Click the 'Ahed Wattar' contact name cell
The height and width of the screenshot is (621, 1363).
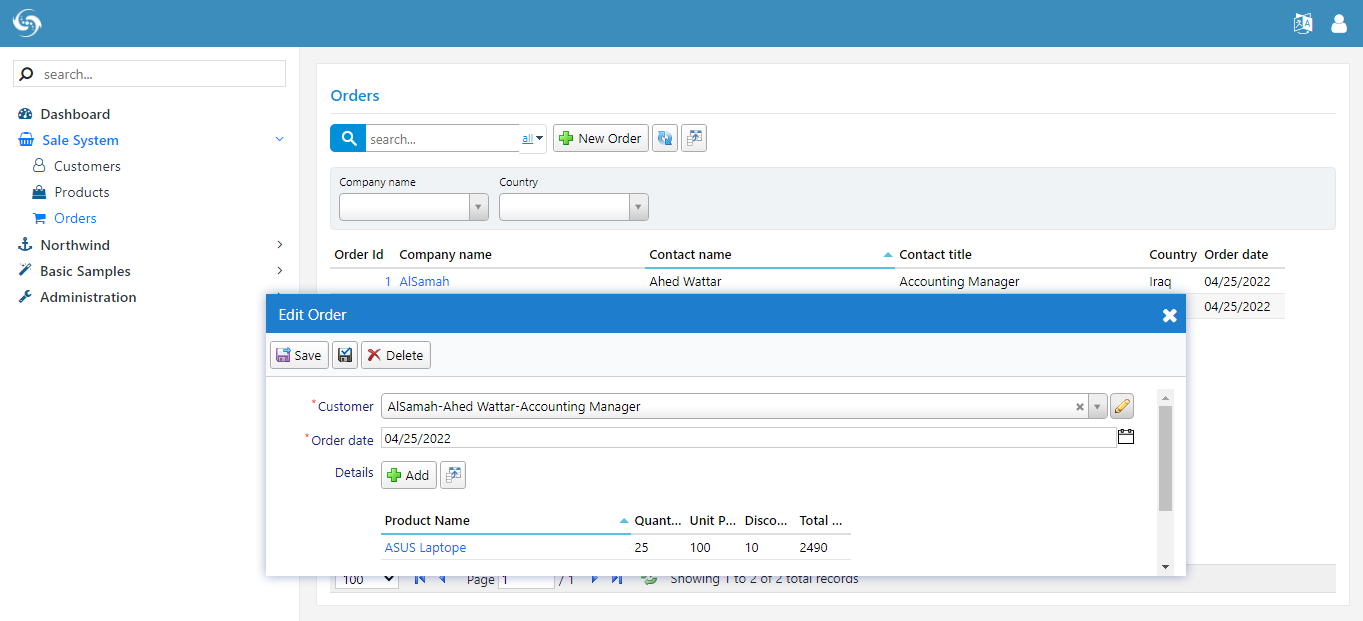pos(685,281)
